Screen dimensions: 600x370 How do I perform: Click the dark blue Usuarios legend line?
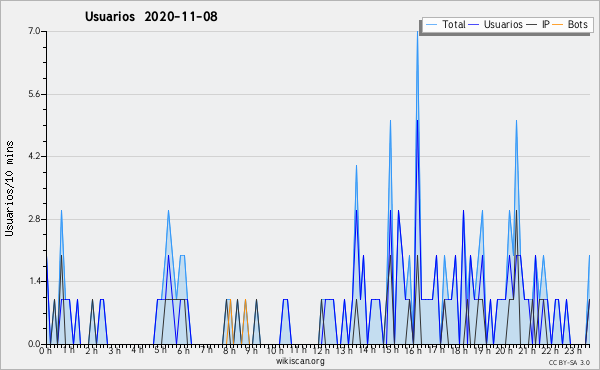click(474, 25)
